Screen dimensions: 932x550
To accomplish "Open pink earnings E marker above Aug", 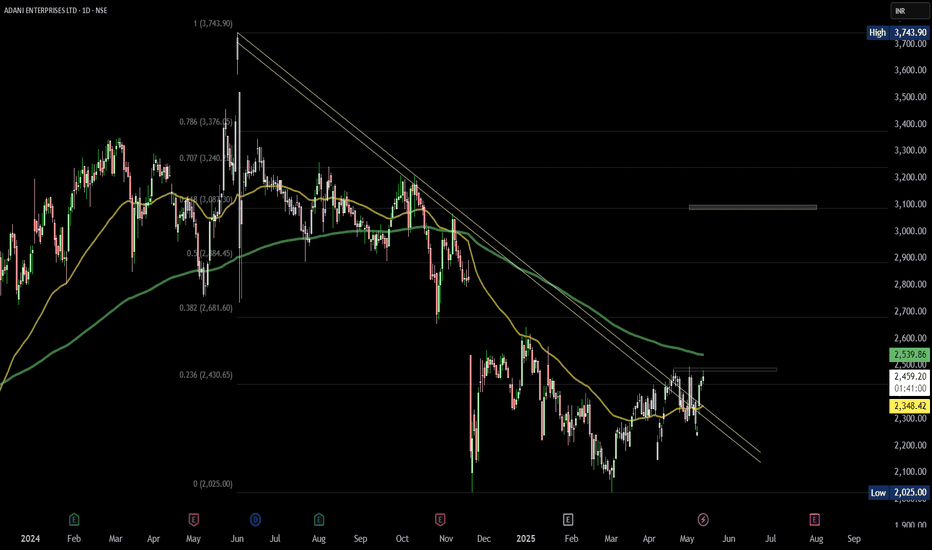I will [x=814, y=520].
